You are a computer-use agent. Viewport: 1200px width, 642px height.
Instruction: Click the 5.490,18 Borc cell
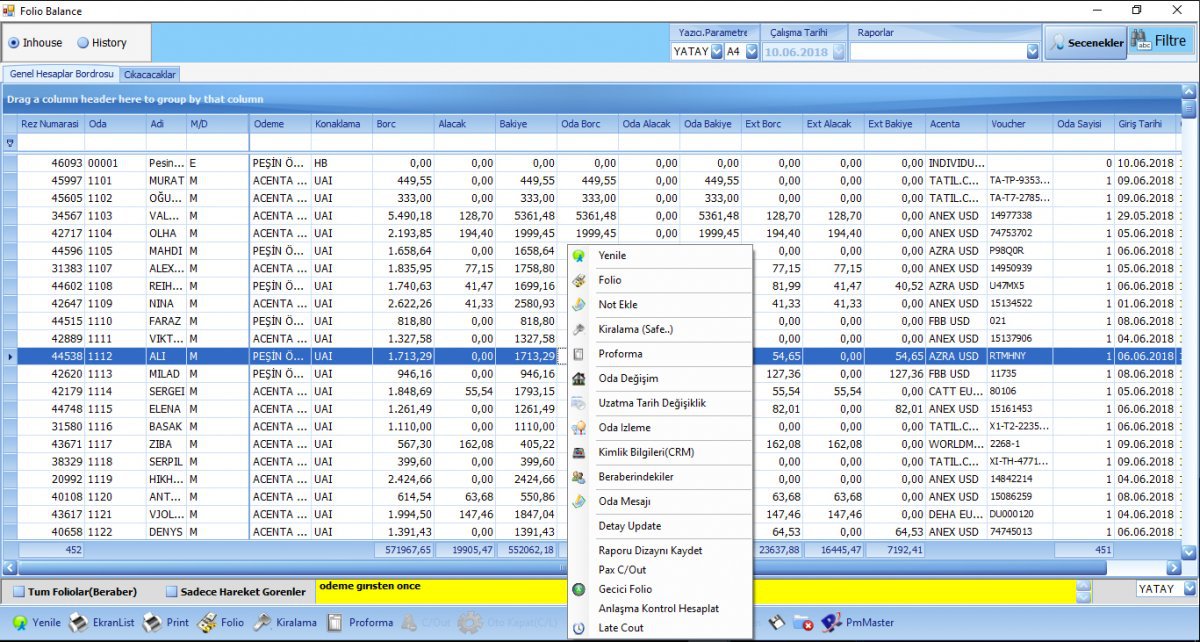tap(403, 216)
